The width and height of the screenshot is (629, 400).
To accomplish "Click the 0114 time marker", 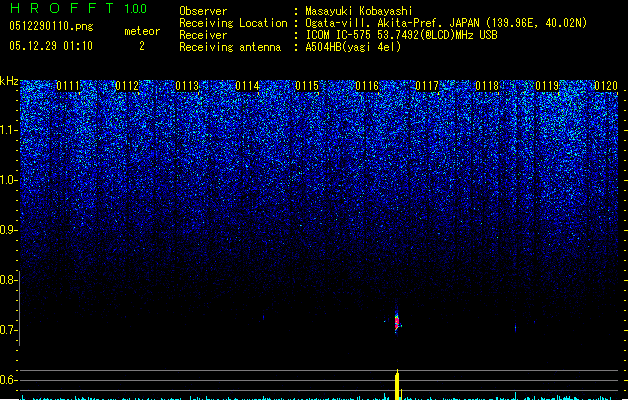I will (248, 86).
